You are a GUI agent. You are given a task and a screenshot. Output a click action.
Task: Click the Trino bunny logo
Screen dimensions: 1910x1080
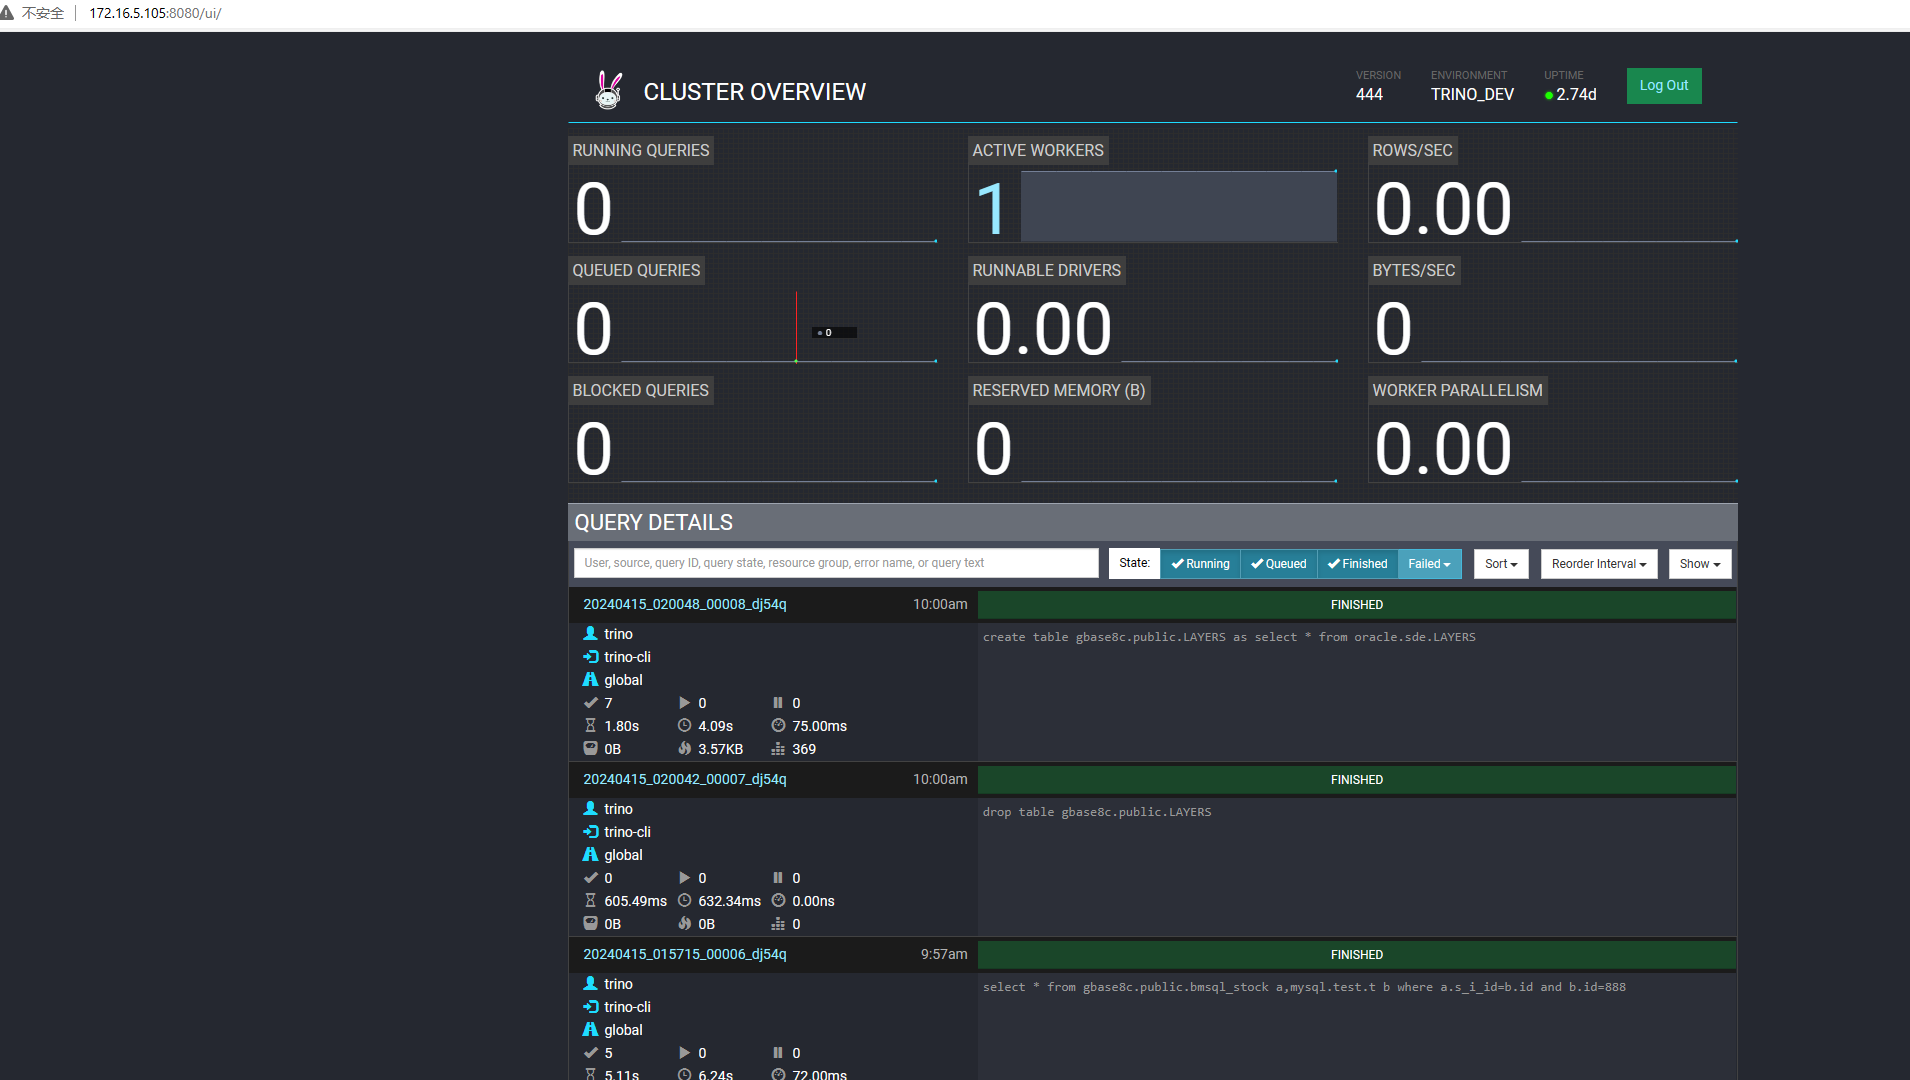[608, 90]
